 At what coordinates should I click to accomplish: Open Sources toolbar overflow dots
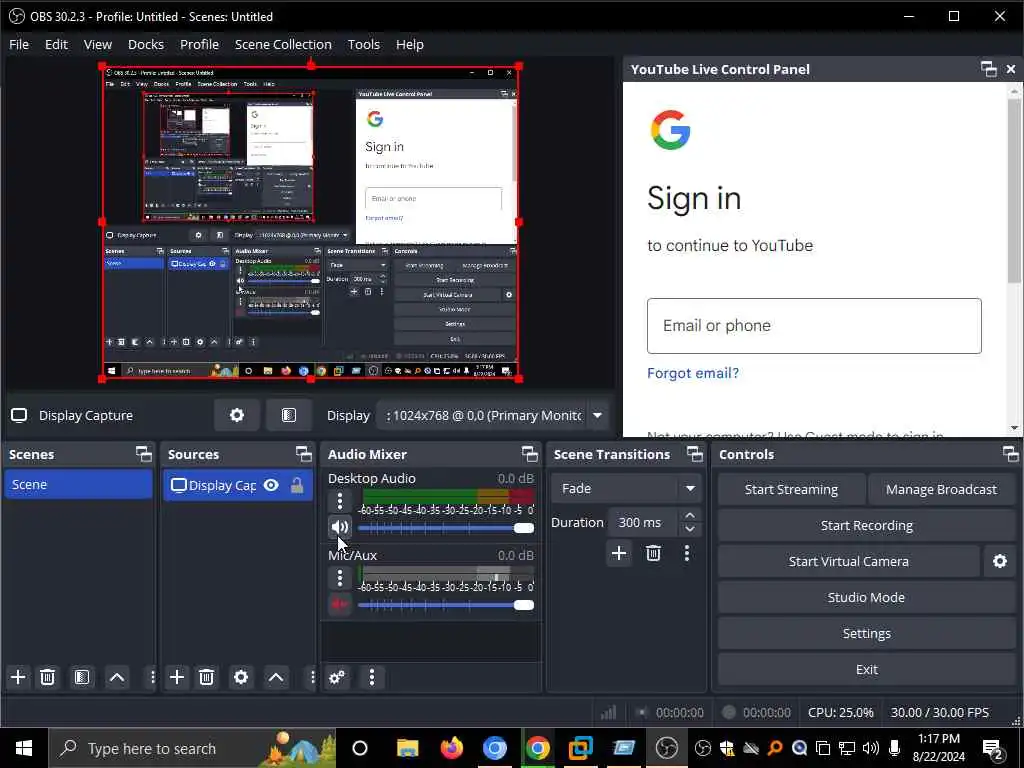[x=312, y=677]
